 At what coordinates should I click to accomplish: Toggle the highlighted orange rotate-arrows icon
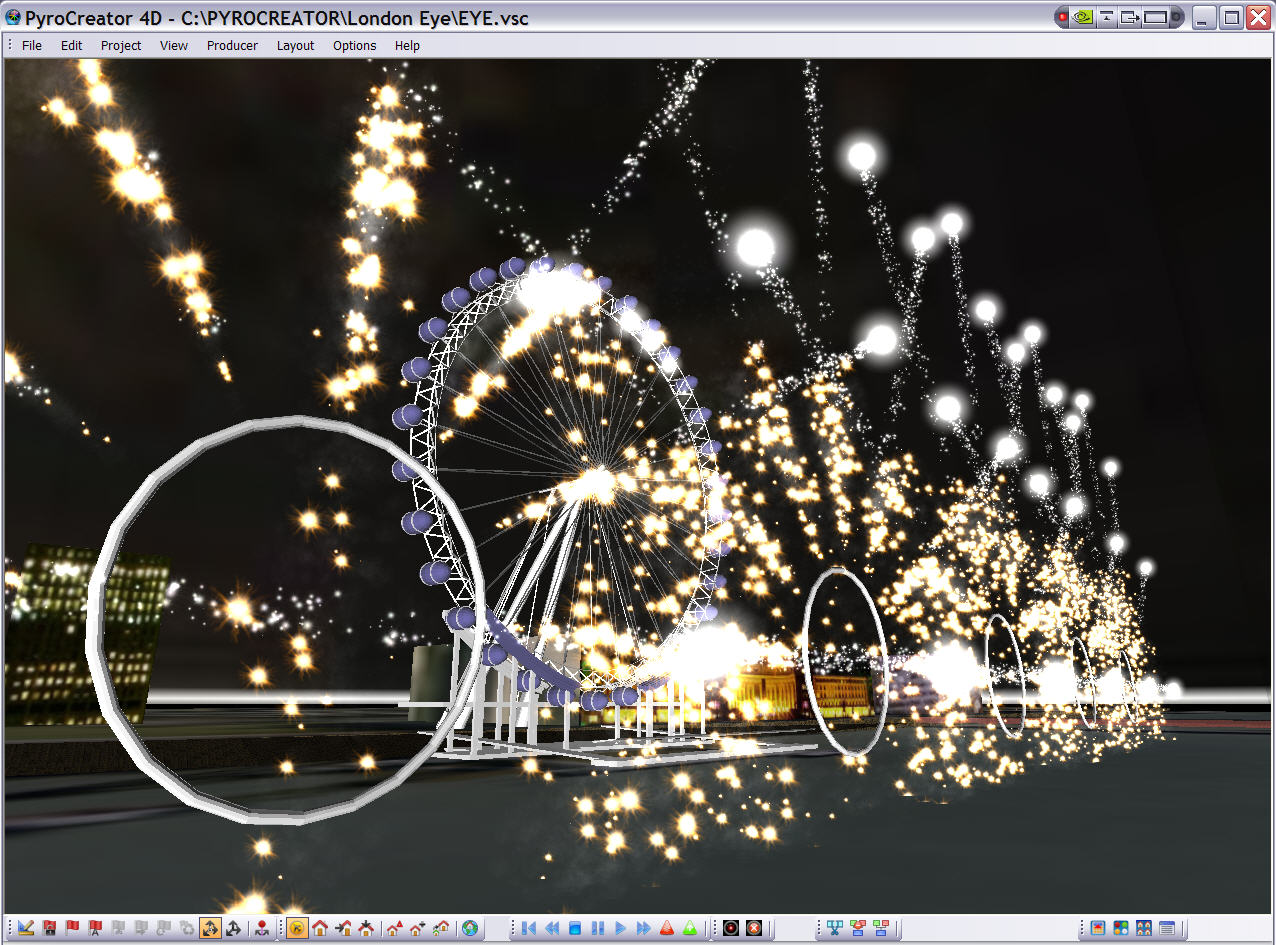210,928
